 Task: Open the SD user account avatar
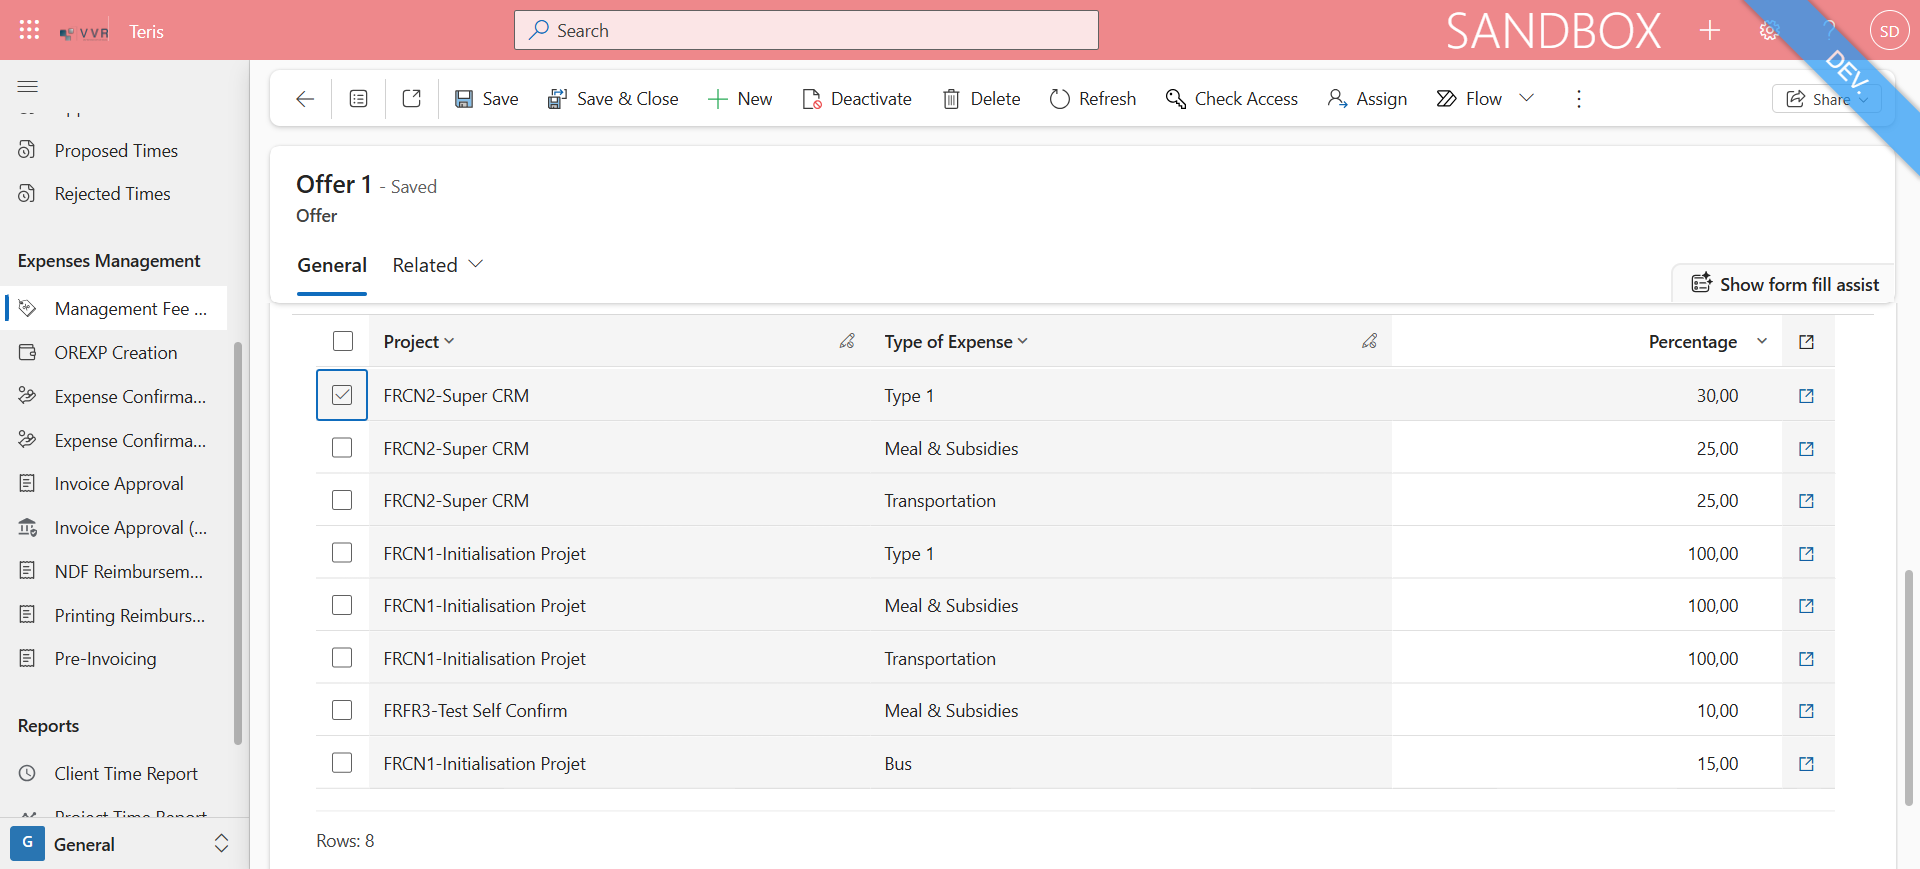pyautogui.click(x=1889, y=31)
